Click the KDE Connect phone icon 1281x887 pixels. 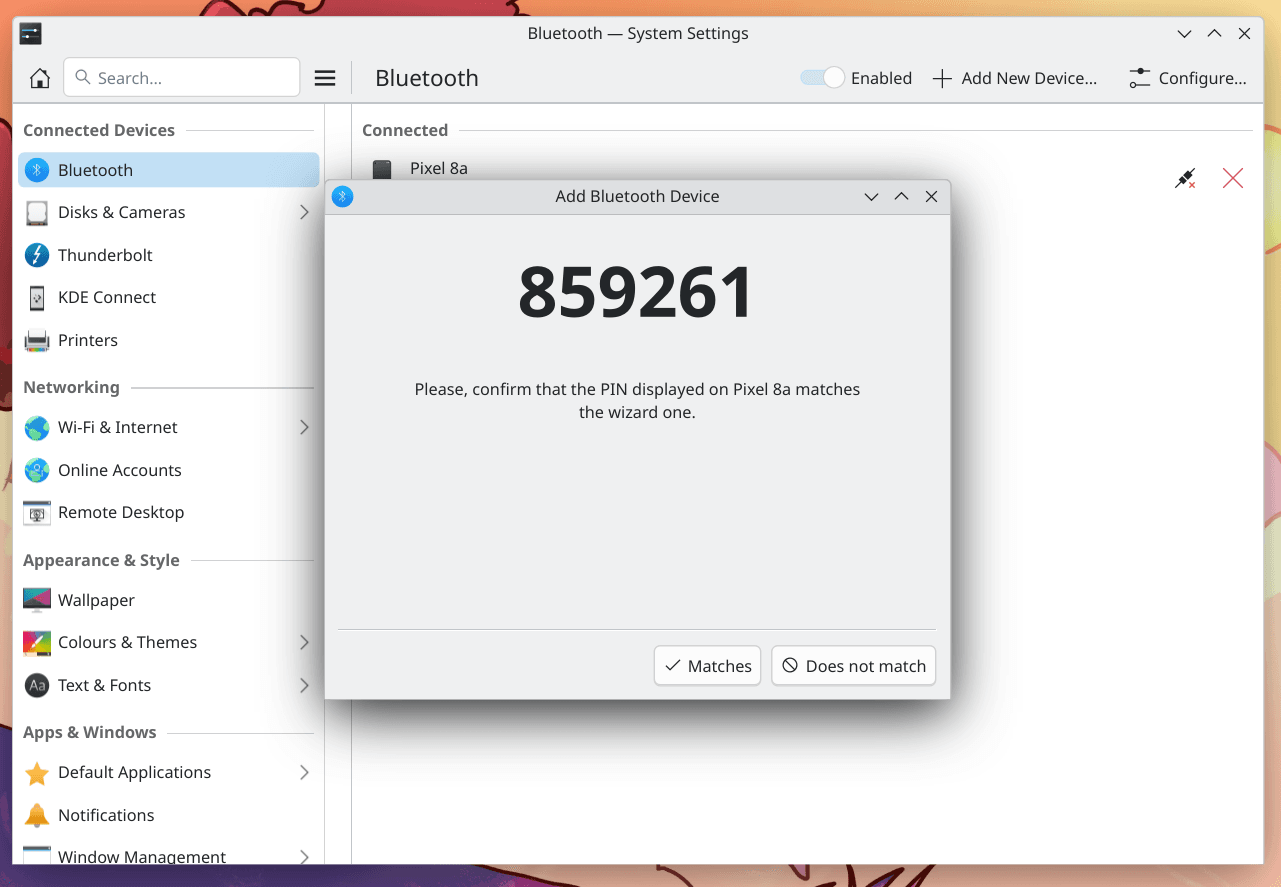pyautogui.click(x=38, y=297)
